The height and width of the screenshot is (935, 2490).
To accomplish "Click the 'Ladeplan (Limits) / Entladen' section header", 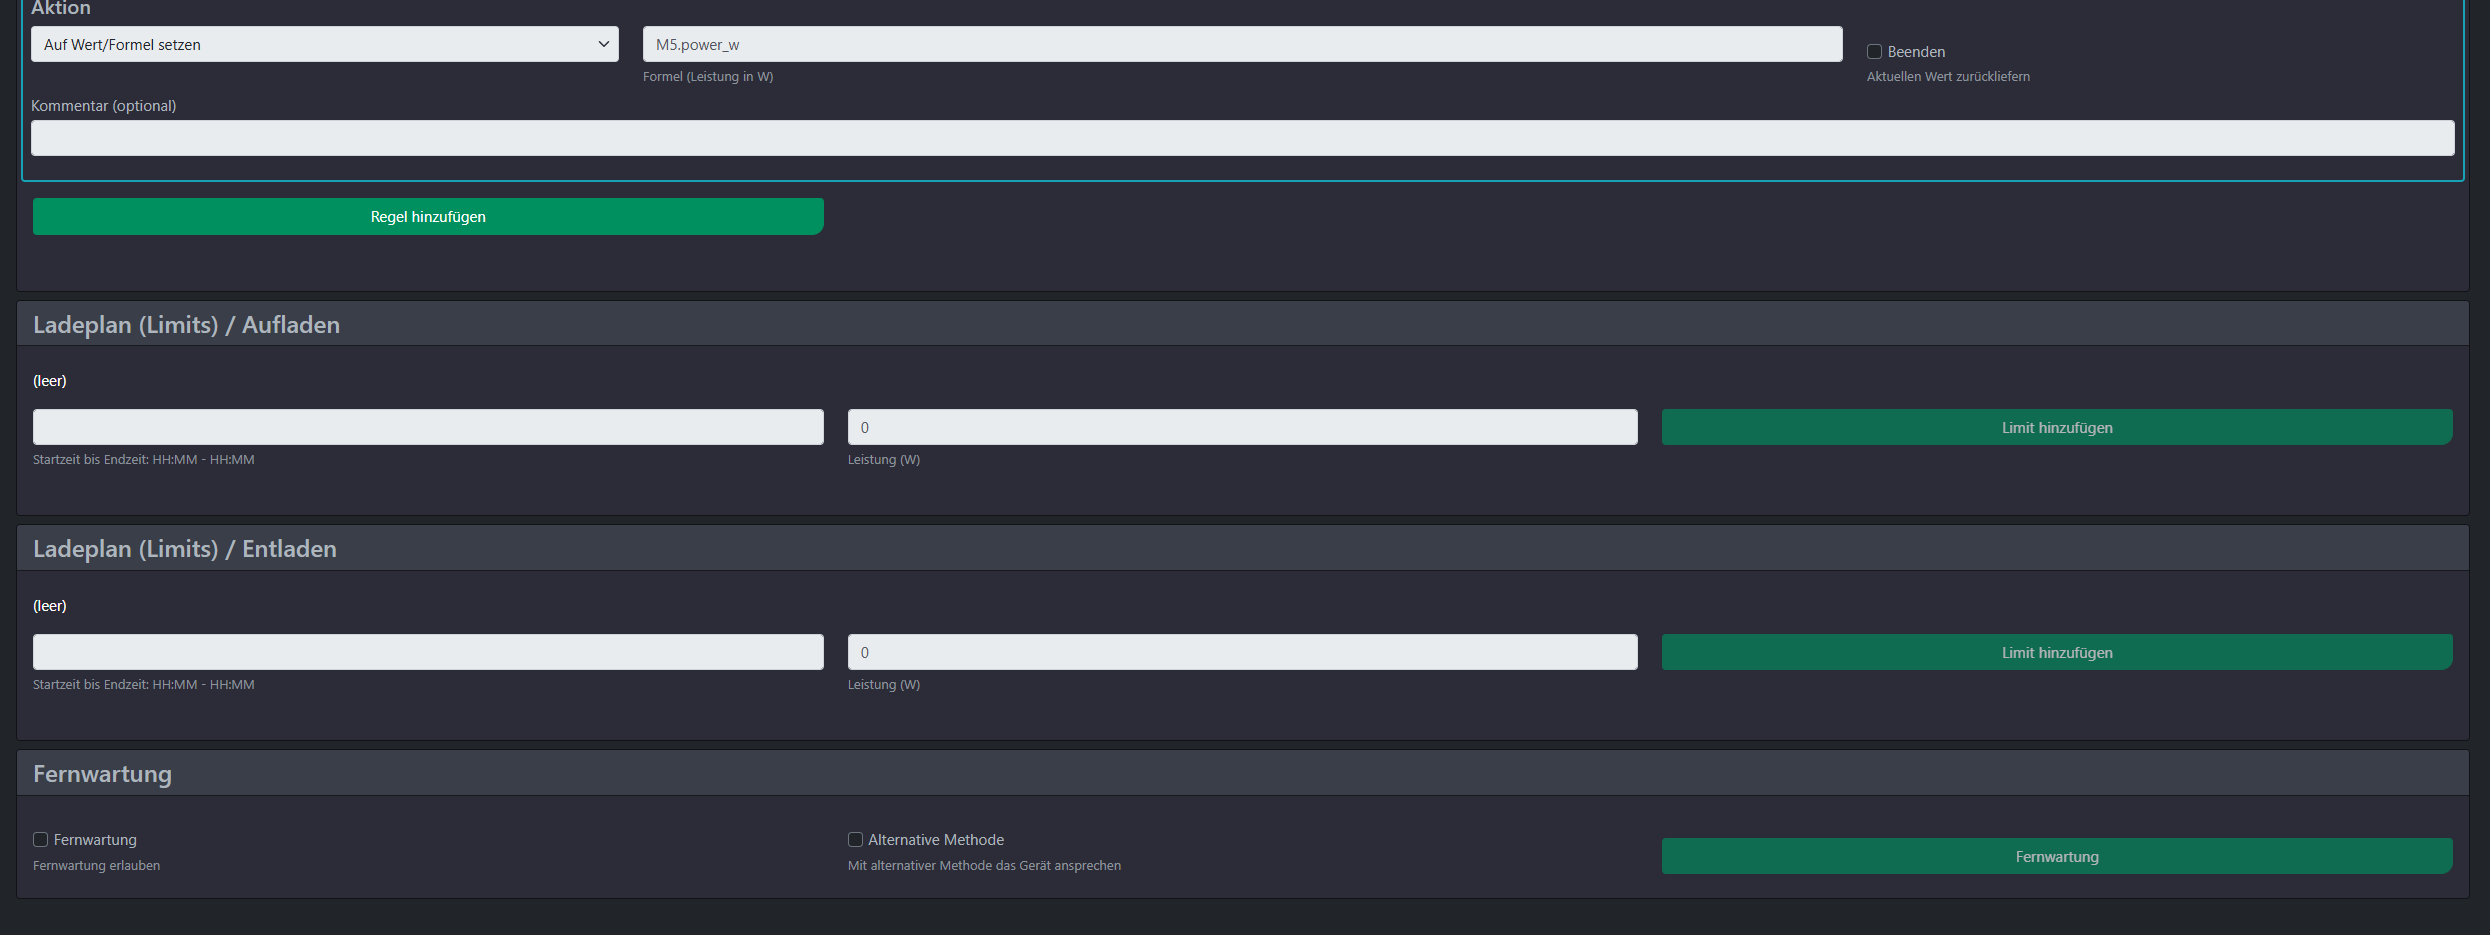I will tap(185, 549).
